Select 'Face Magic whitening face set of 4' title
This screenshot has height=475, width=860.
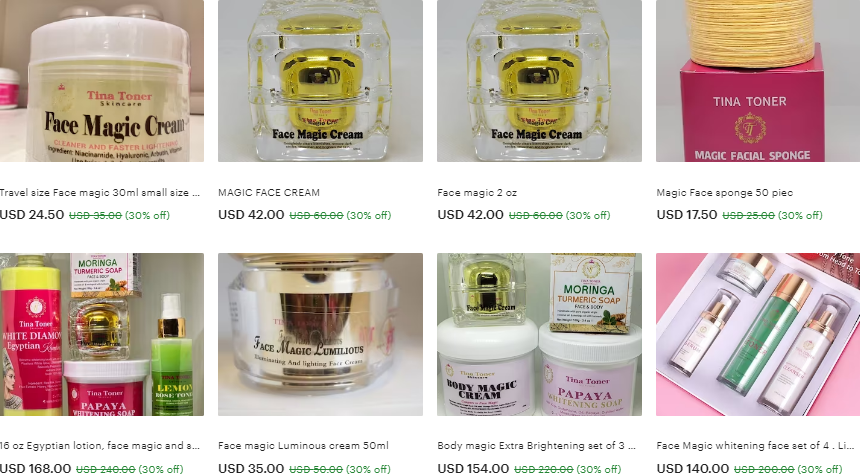(757, 445)
